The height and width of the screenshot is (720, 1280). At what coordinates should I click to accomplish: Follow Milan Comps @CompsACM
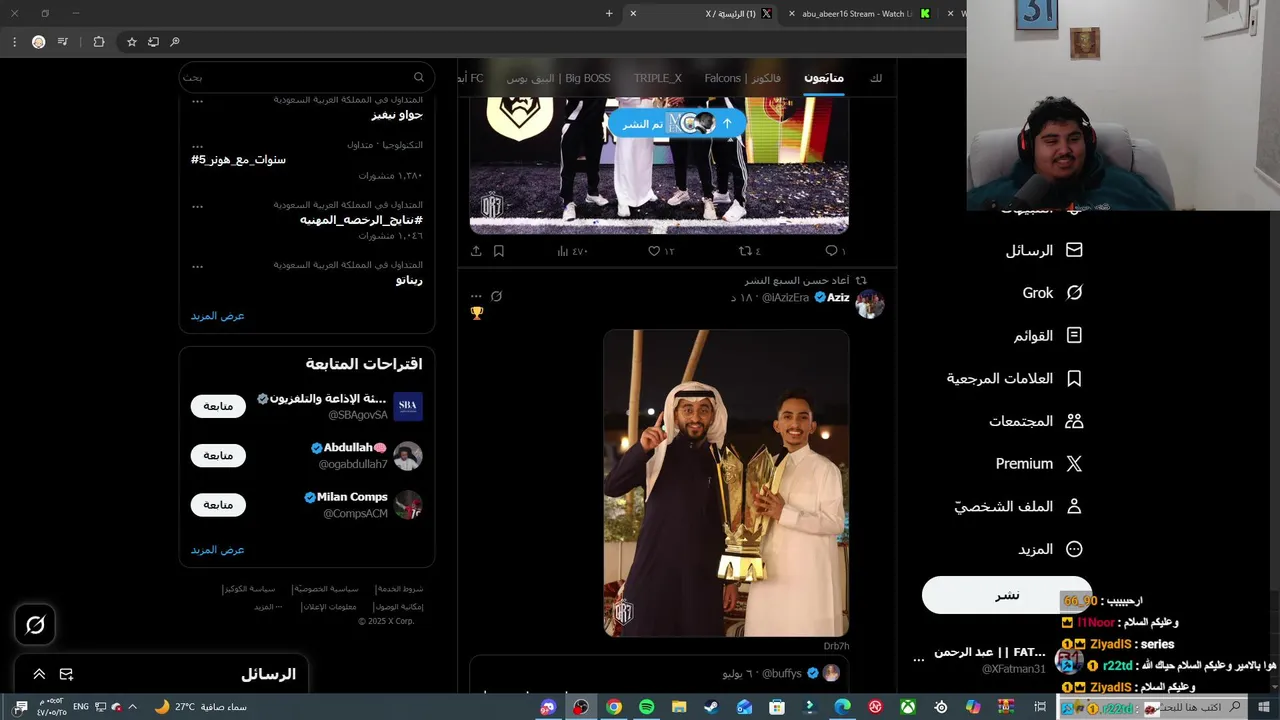point(218,505)
